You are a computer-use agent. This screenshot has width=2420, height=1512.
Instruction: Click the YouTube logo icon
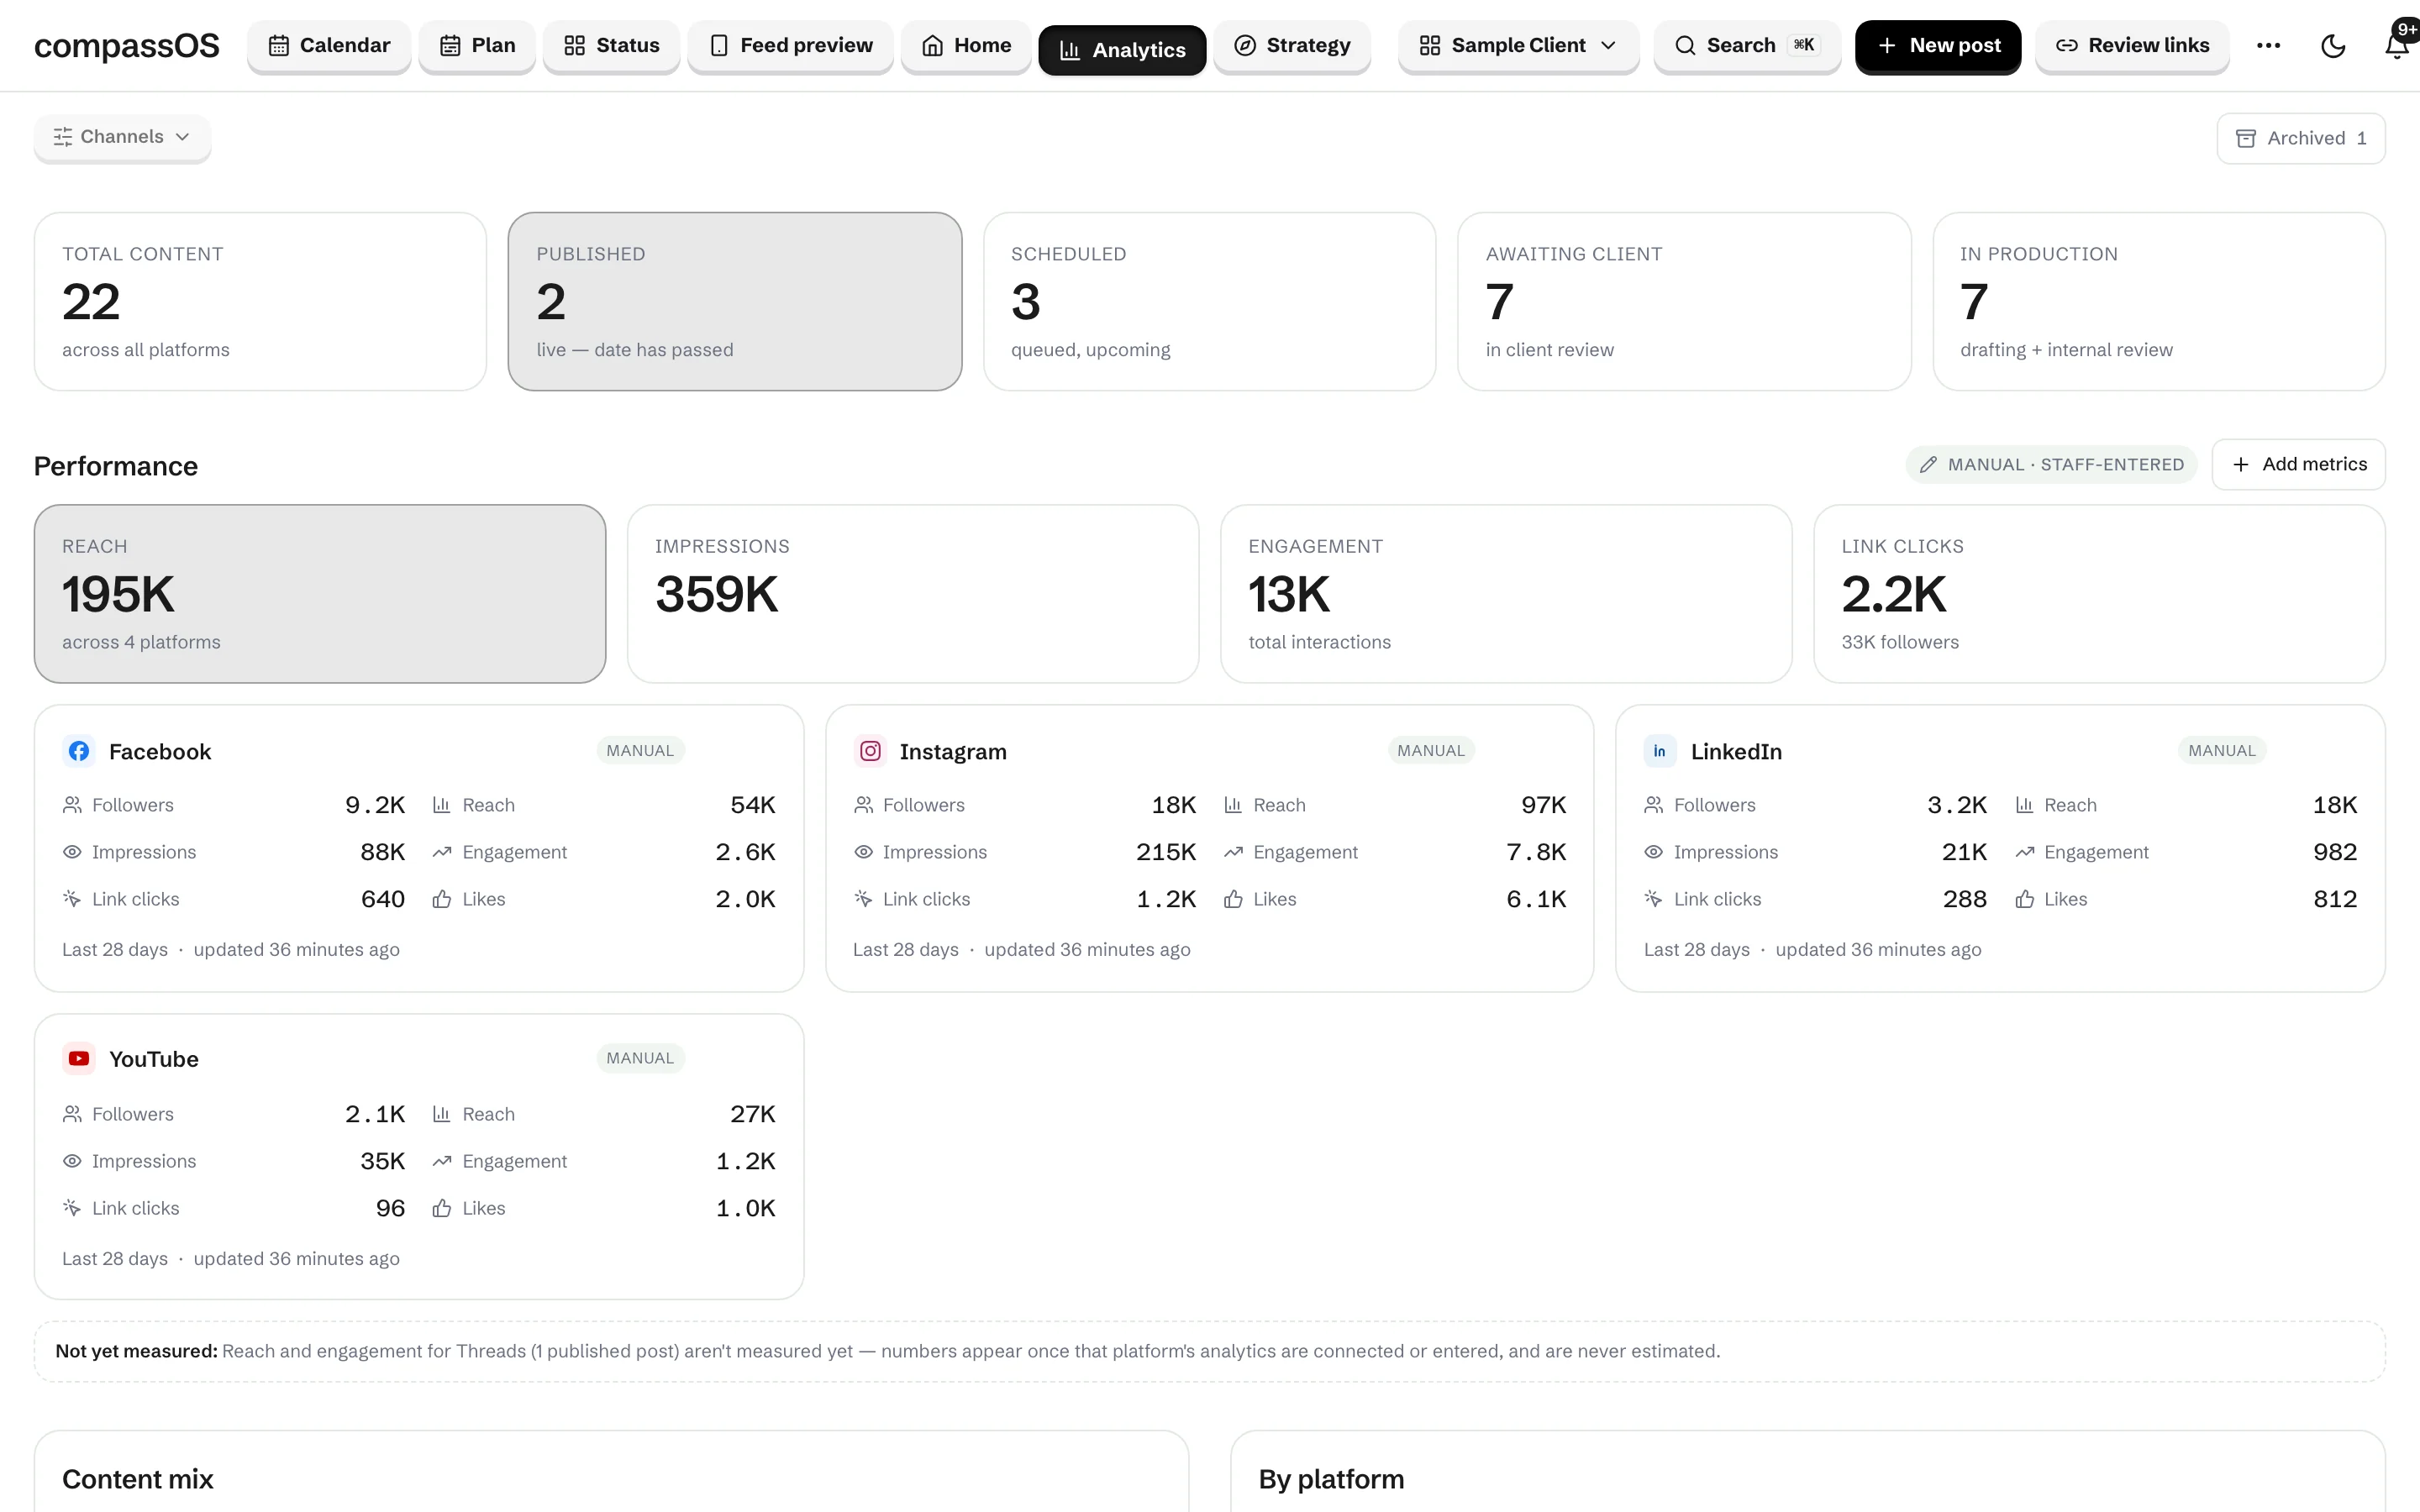pos(79,1058)
